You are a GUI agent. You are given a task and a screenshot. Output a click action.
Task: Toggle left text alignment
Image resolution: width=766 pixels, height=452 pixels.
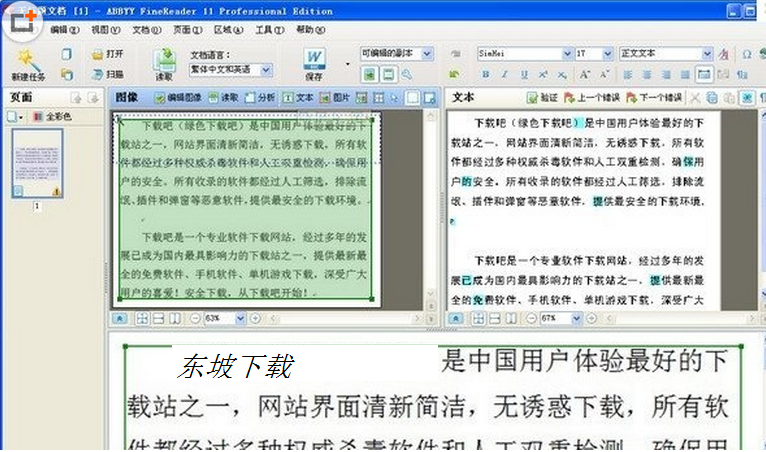coord(628,74)
